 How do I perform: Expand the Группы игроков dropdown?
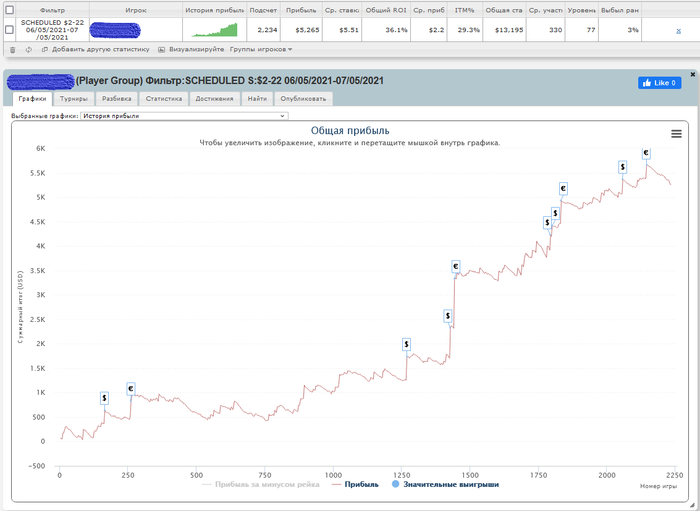(x=261, y=50)
